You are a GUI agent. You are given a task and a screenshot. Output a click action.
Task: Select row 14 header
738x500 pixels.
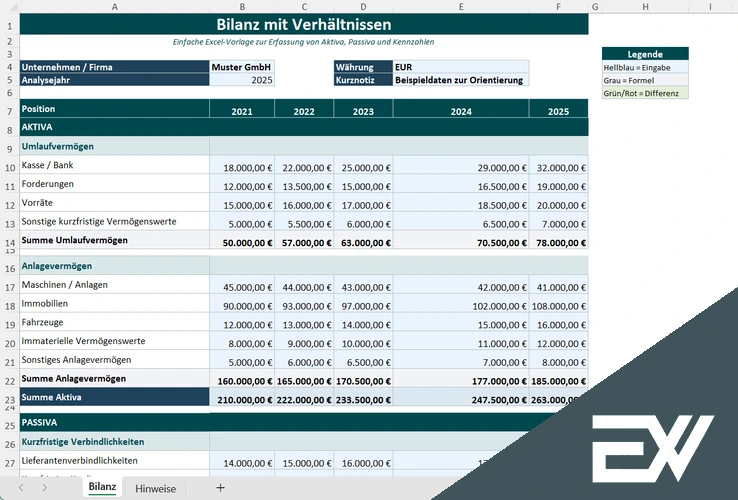[9, 241]
